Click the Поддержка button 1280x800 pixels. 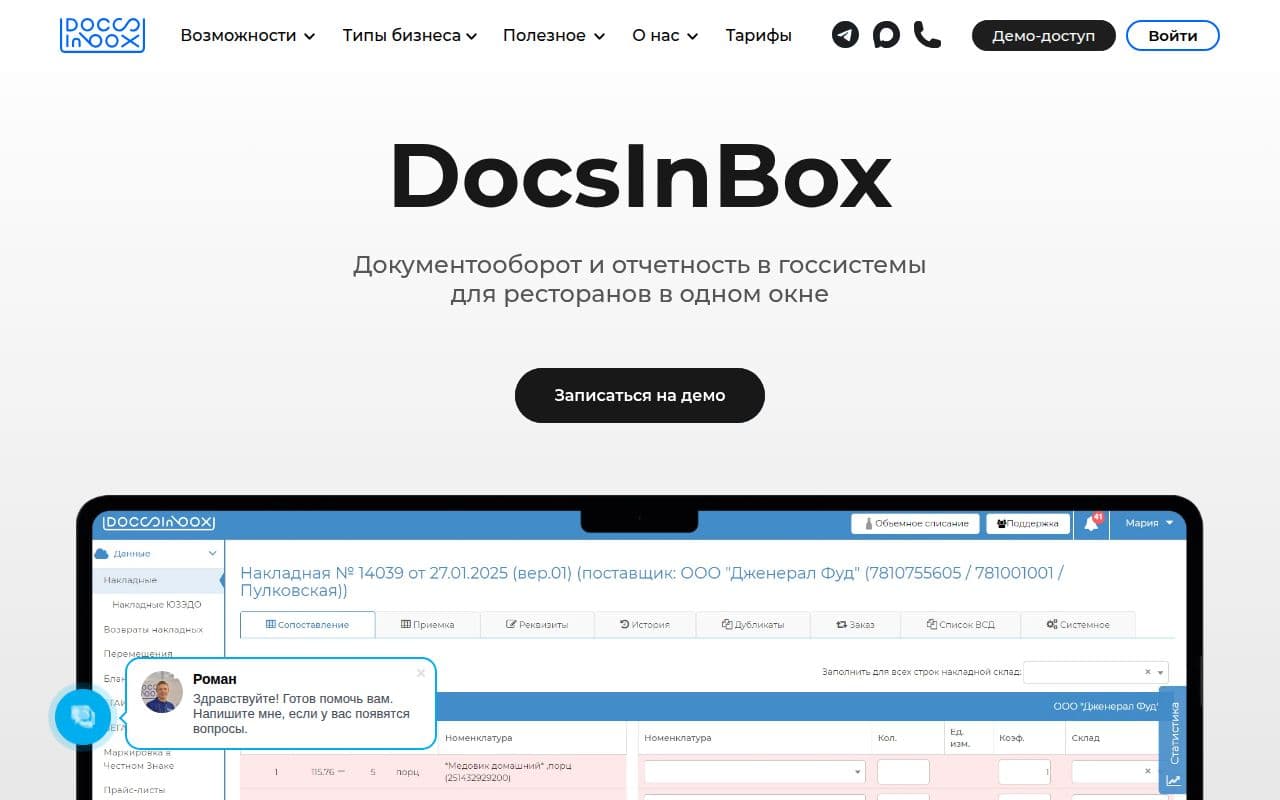point(1028,523)
